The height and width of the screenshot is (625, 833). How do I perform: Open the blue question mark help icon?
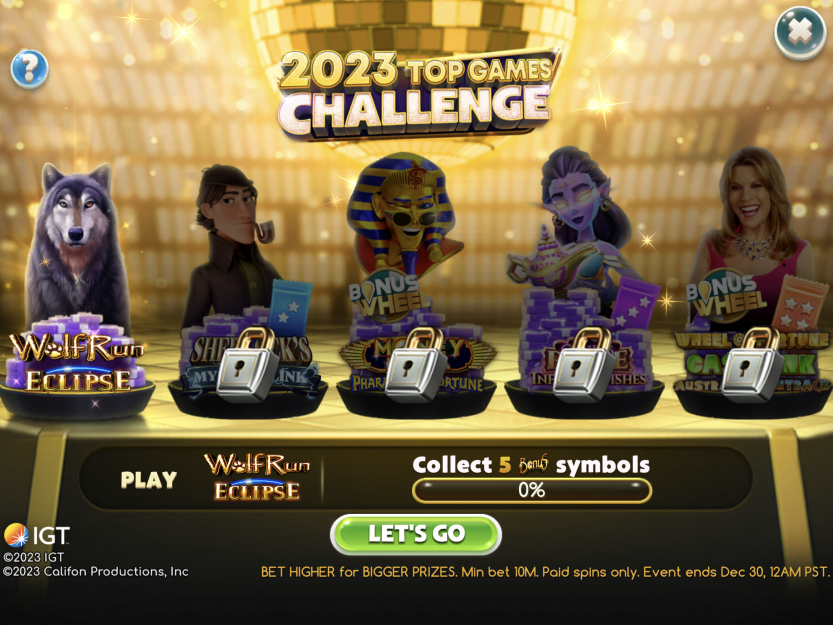point(30,69)
